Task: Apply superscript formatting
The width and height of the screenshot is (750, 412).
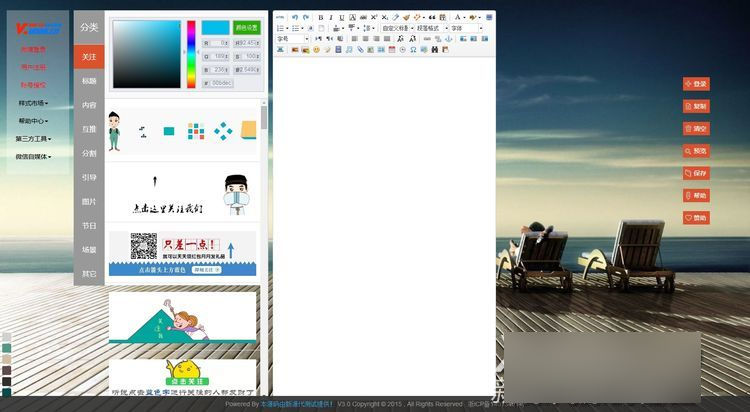Action: [374, 17]
